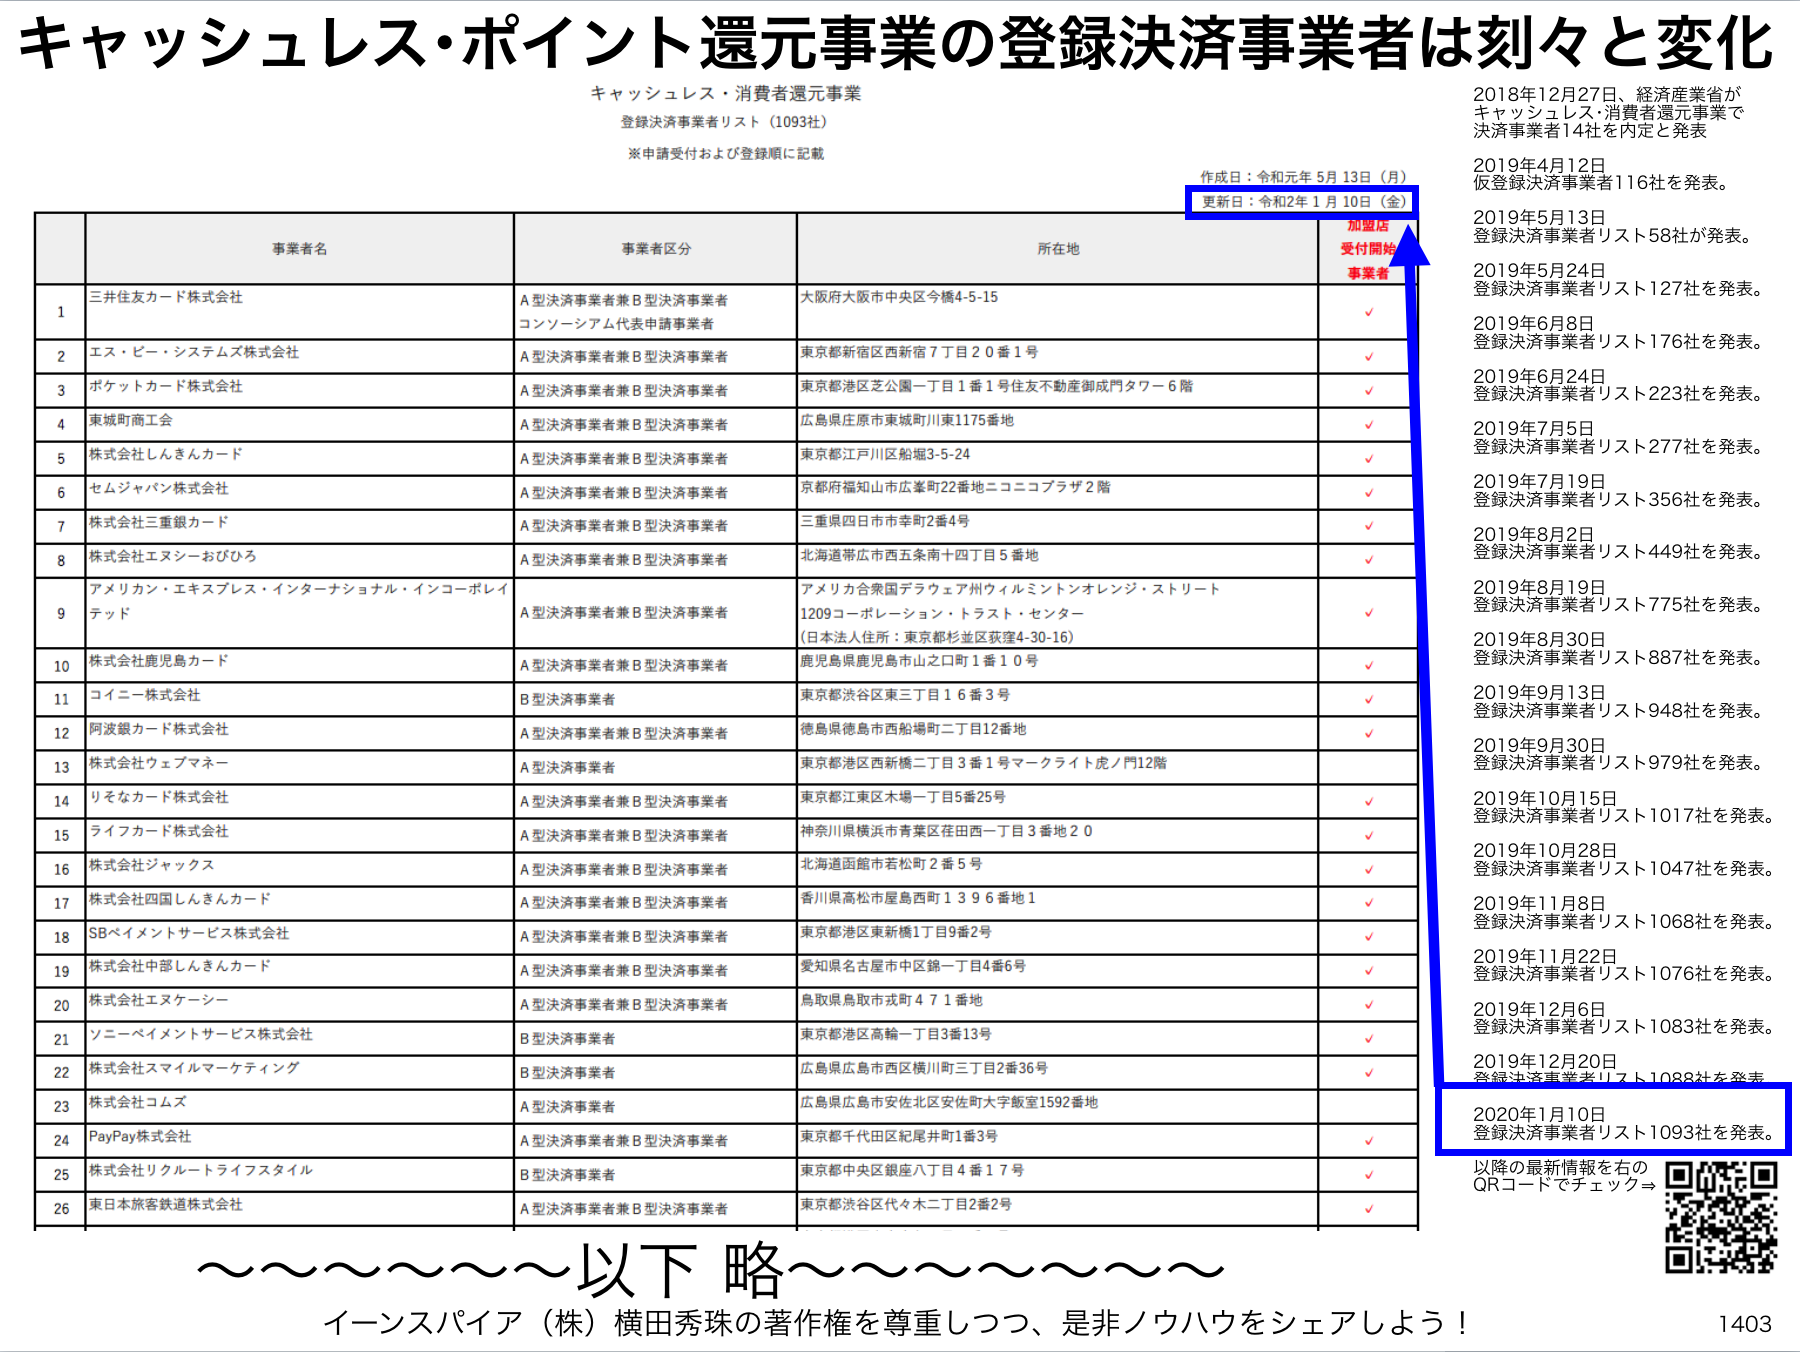
Task: Select 株式会社ウェブマネー in row 13
Action: tap(159, 763)
